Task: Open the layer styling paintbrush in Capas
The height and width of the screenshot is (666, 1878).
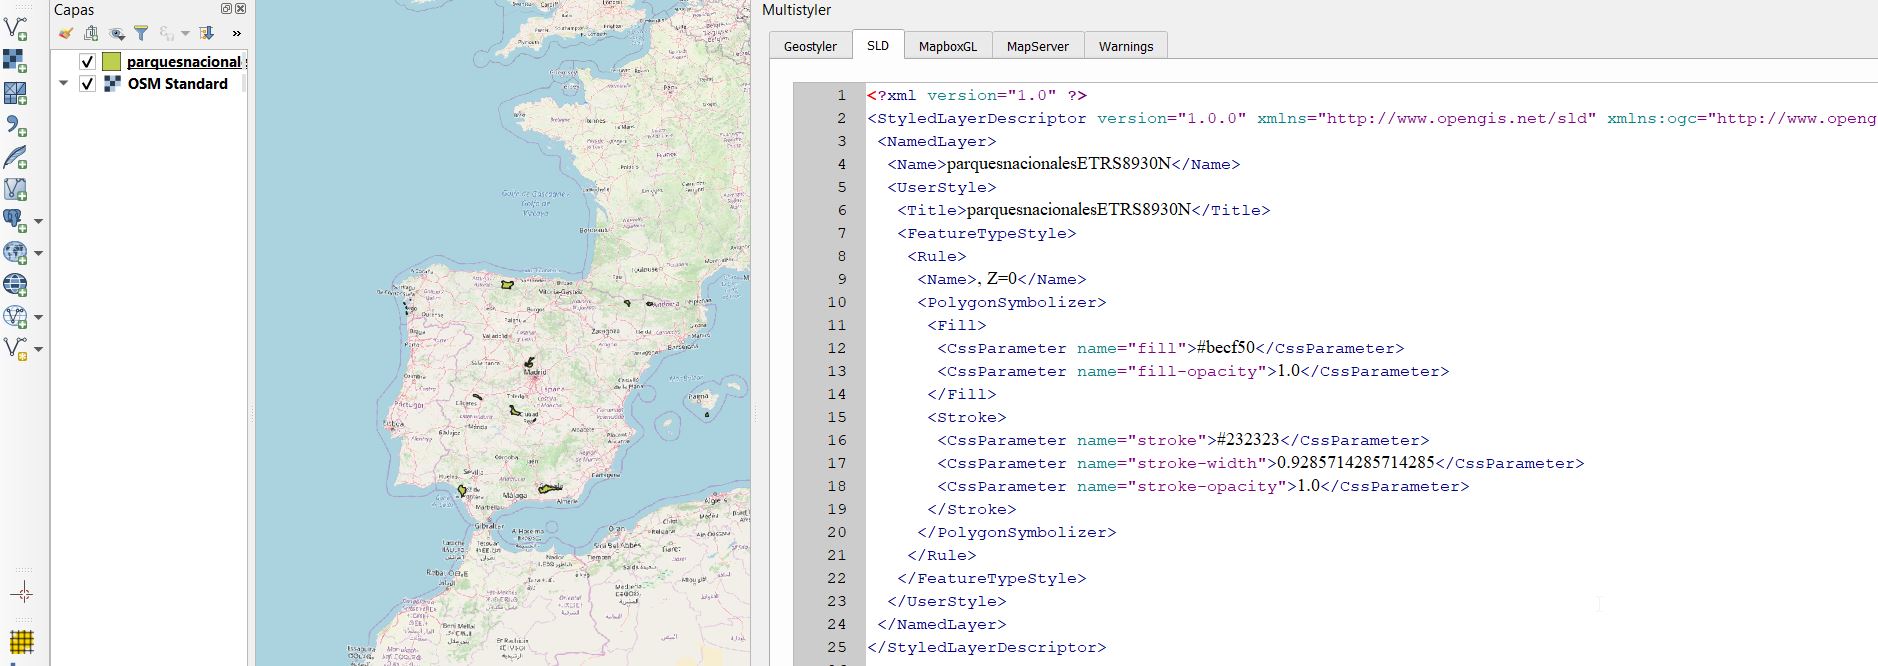Action: (66, 33)
